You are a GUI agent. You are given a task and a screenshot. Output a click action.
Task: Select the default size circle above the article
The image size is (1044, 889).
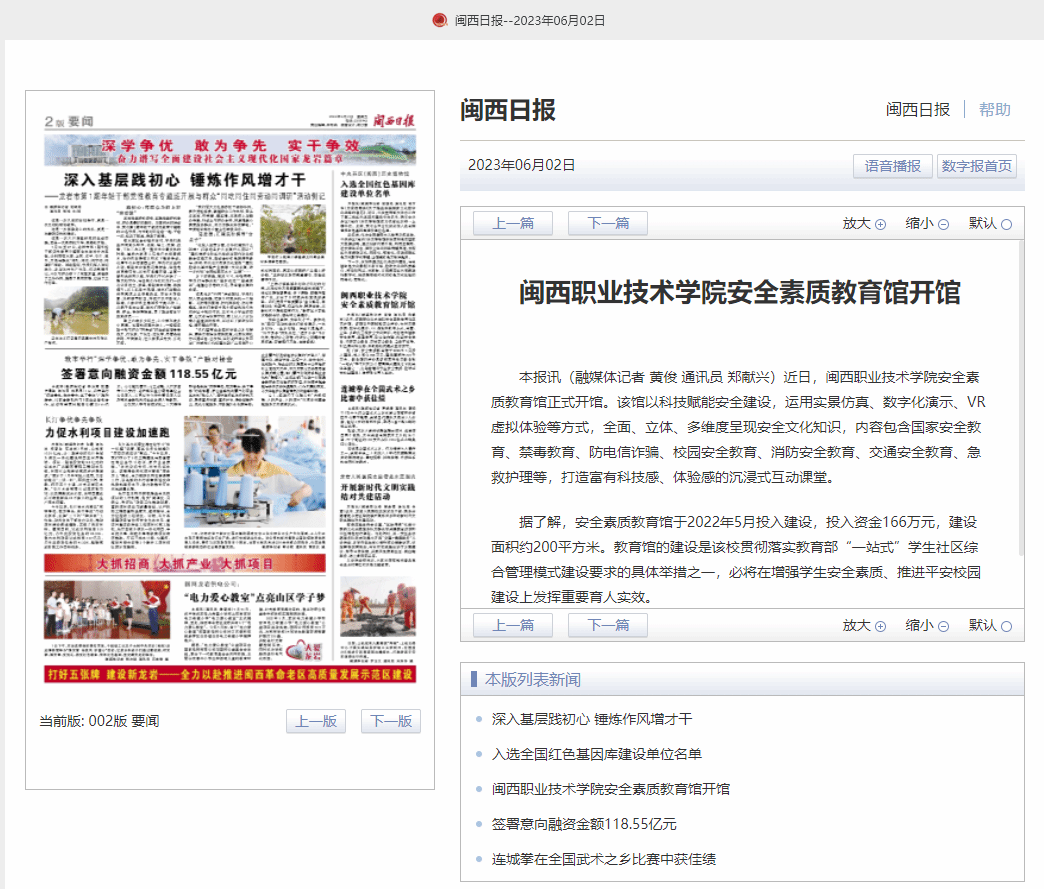click(1006, 224)
